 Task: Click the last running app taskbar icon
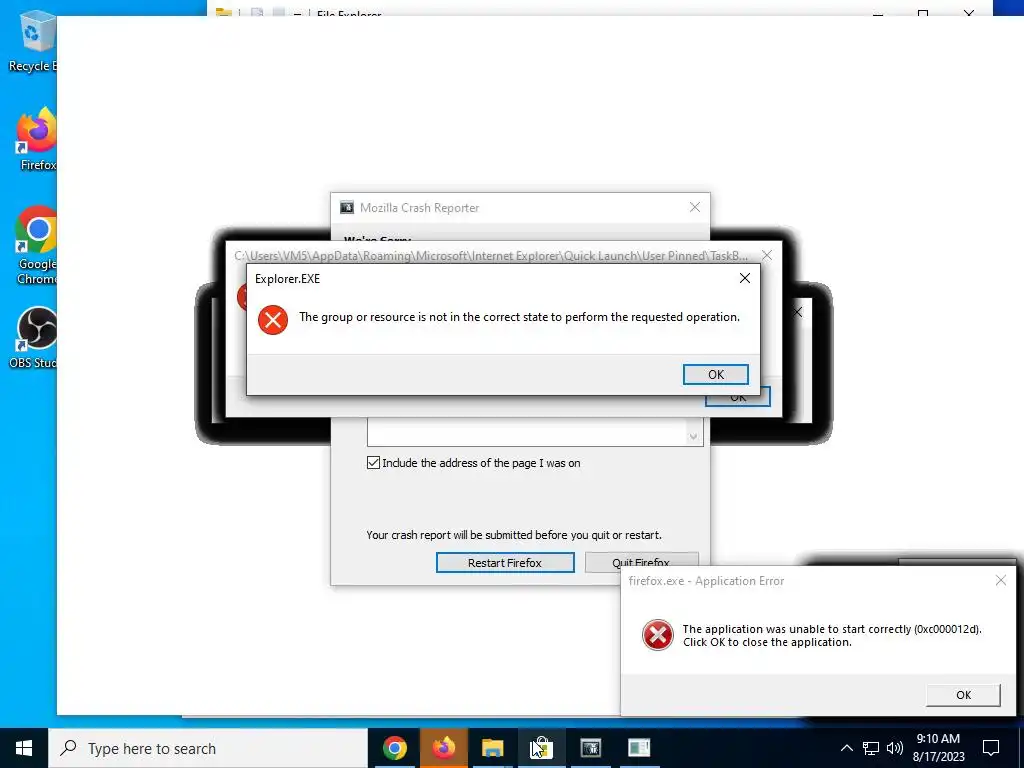click(639, 748)
